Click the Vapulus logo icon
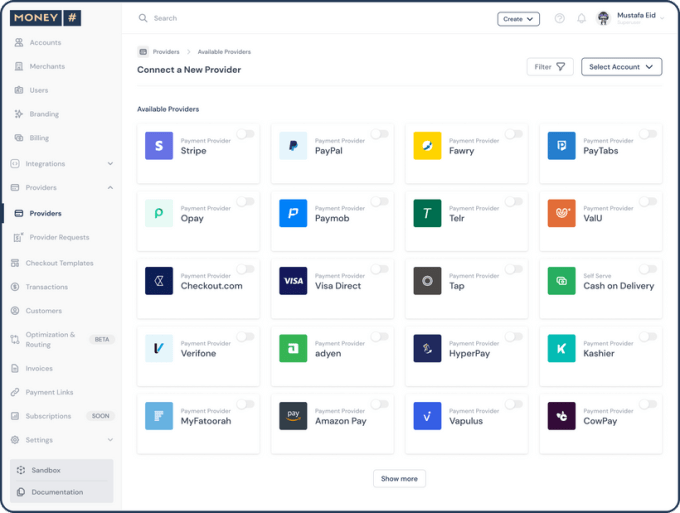Viewport: 680px width, 513px height. (x=427, y=416)
